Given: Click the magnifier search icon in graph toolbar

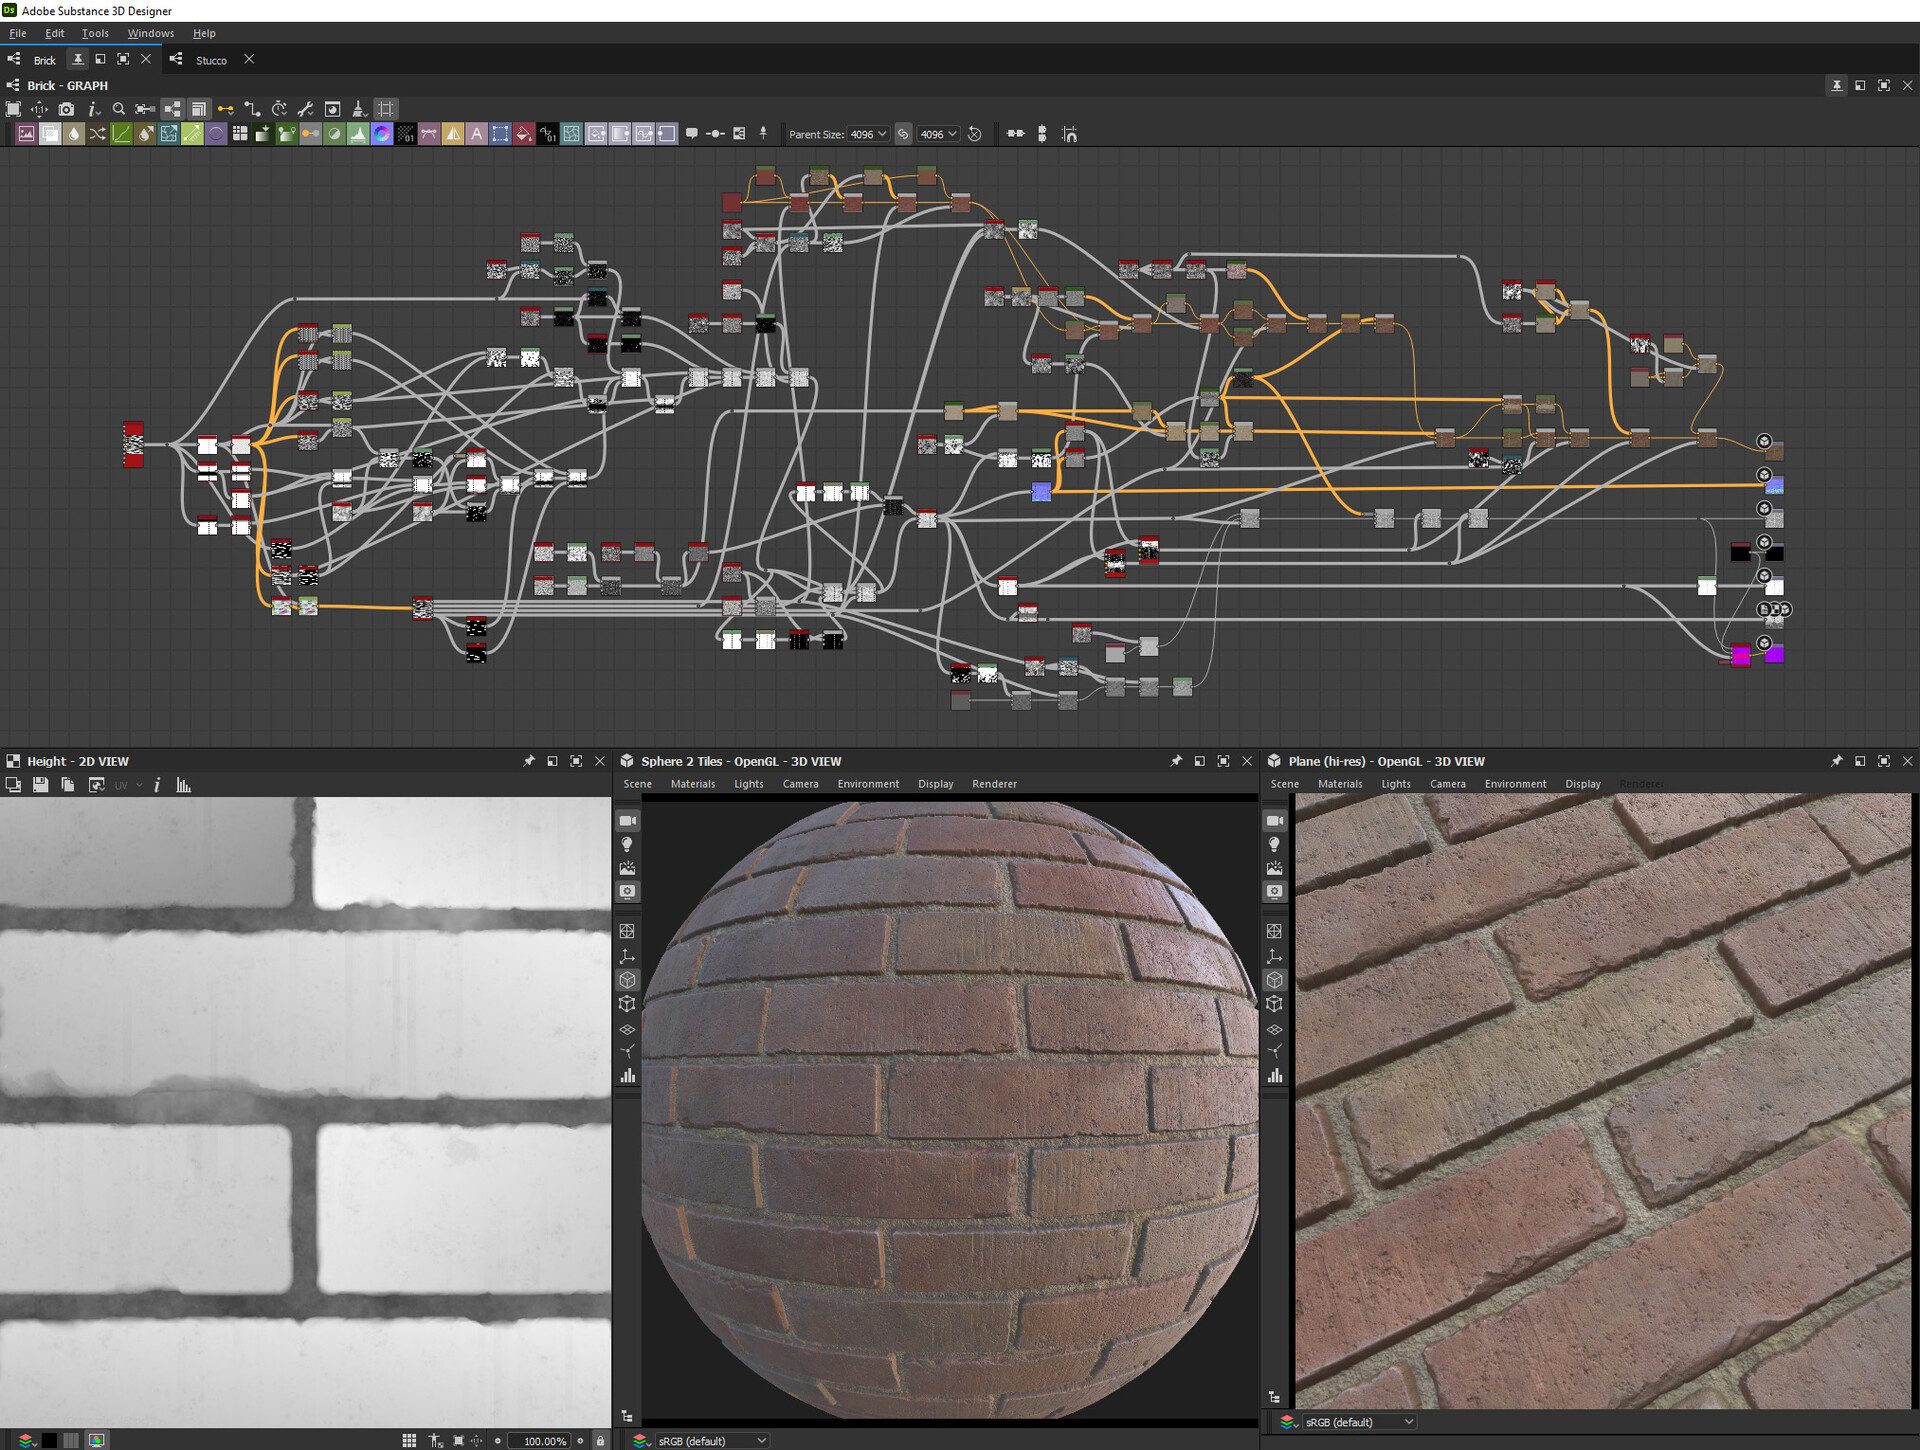Looking at the screenshot, I should pos(119,109).
